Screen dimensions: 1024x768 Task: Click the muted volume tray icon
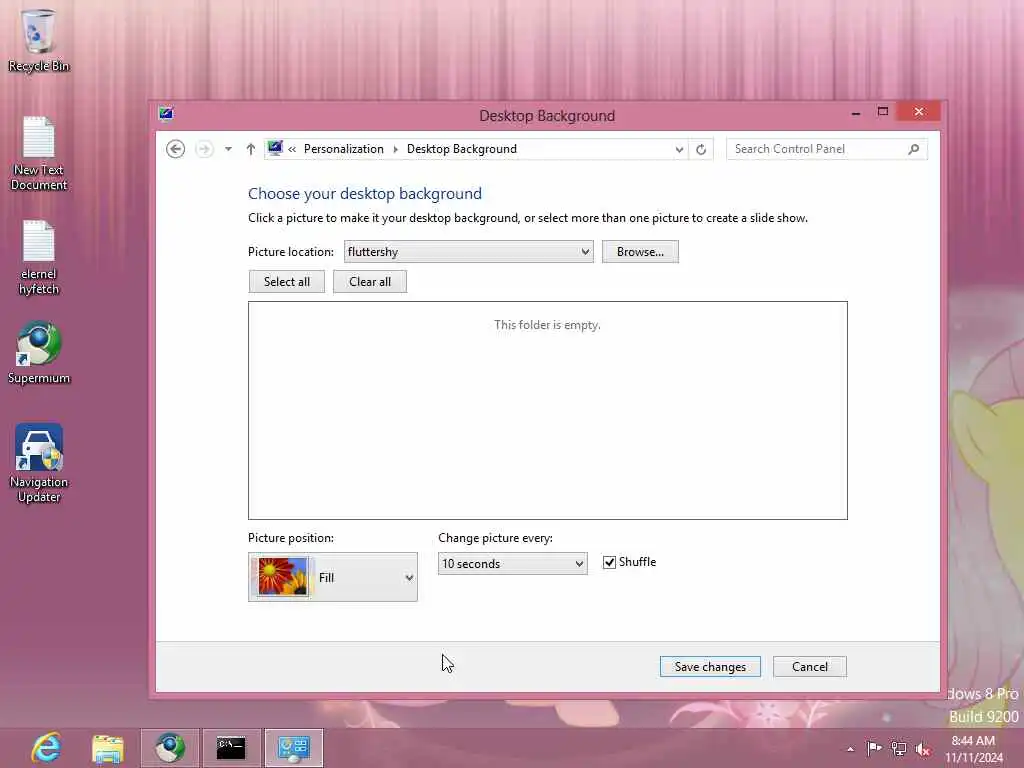coord(922,749)
